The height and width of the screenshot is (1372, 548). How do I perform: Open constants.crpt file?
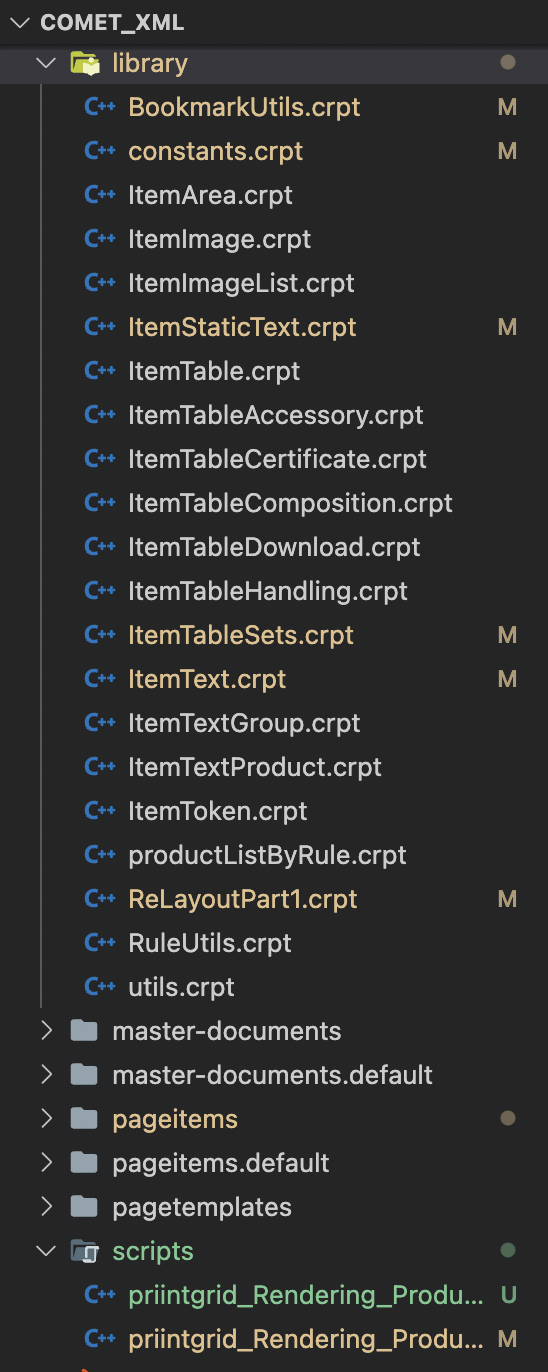pyautogui.click(x=216, y=151)
